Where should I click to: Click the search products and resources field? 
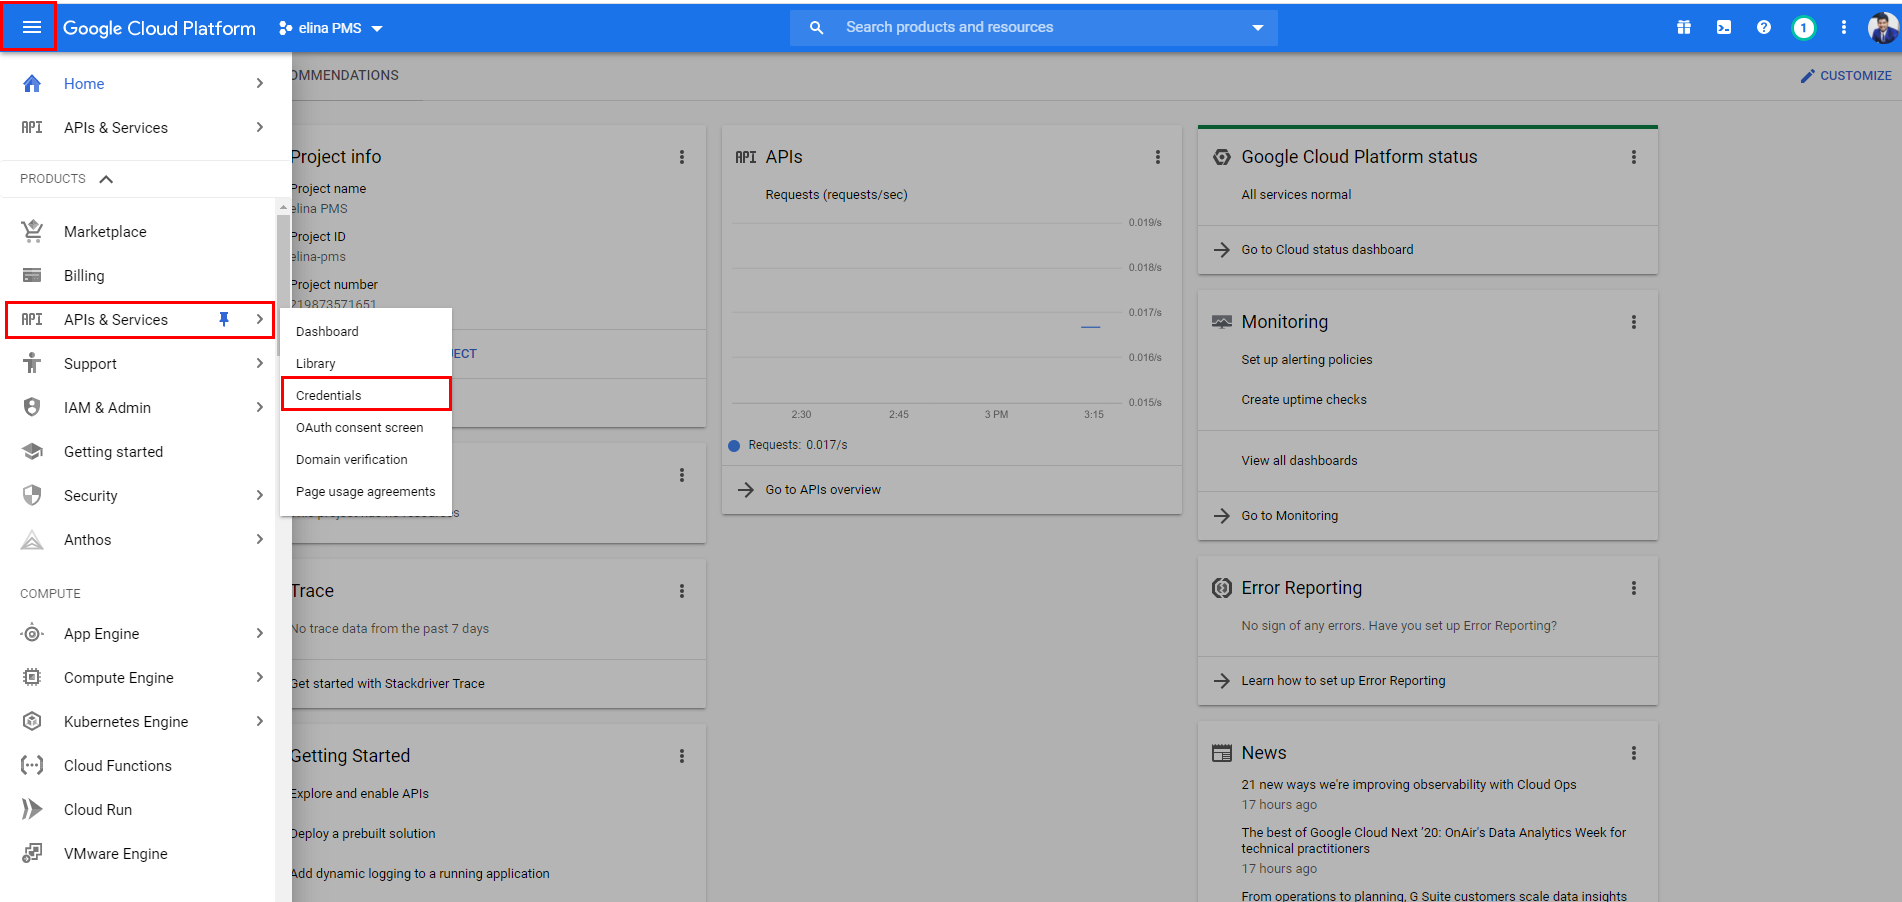[x=1034, y=27]
